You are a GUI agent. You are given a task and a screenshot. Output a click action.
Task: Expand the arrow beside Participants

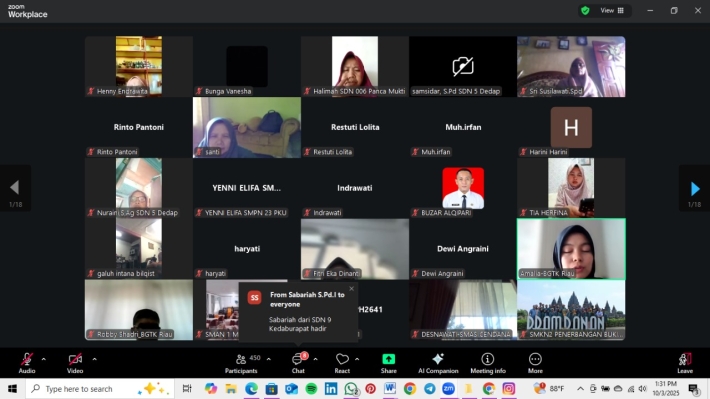point(269,359)
